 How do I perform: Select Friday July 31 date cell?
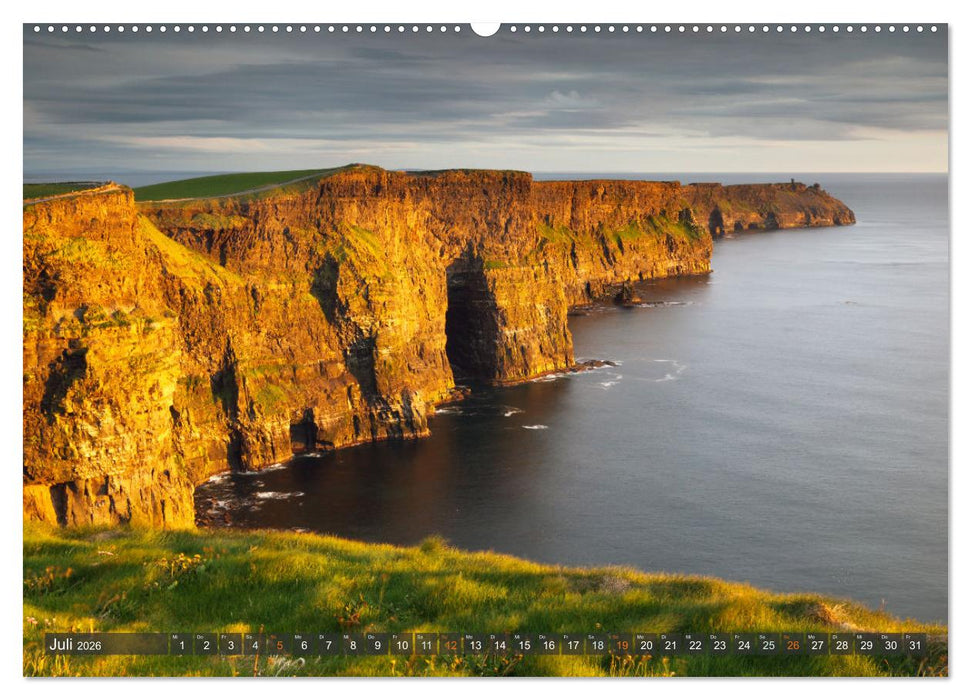(x=915, y=645)
